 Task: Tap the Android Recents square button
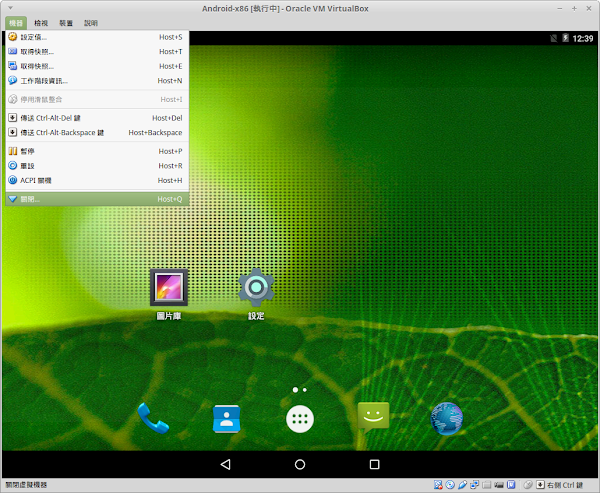pyautogui.click(x=375, y=464)
